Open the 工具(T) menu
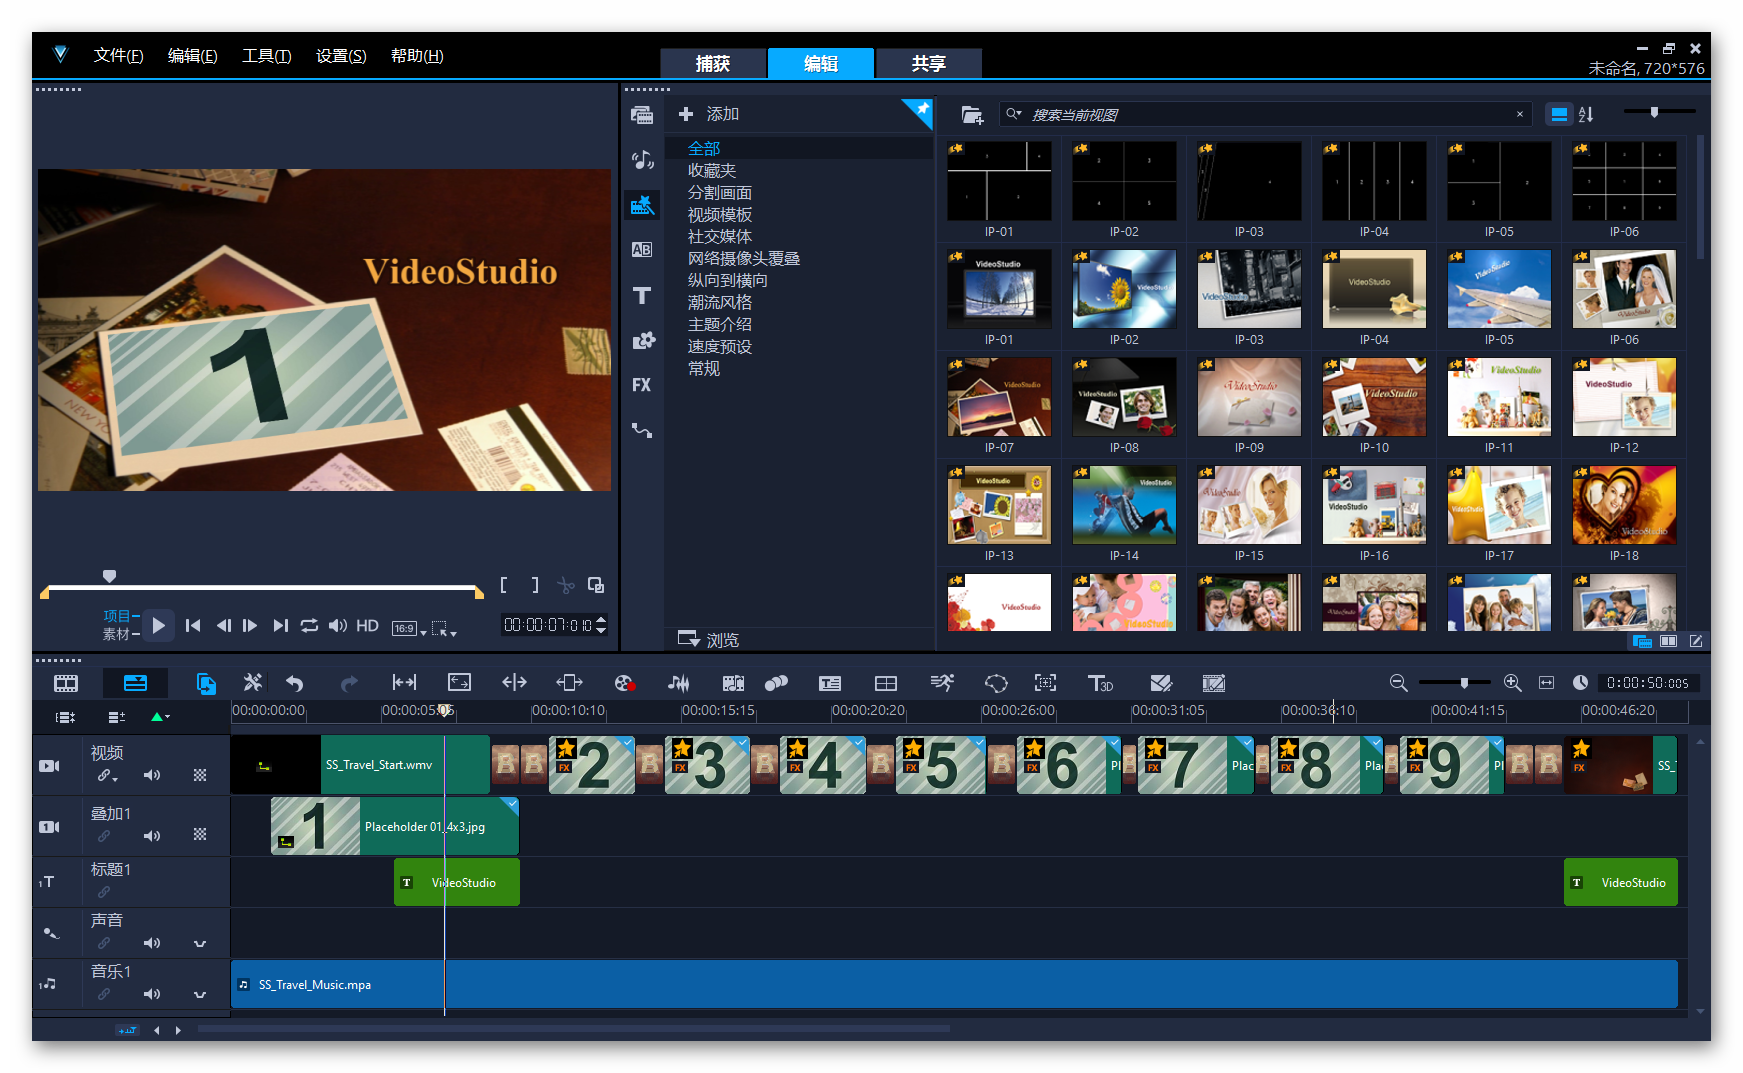The image size is (1743, 1073). coord(267,56)
